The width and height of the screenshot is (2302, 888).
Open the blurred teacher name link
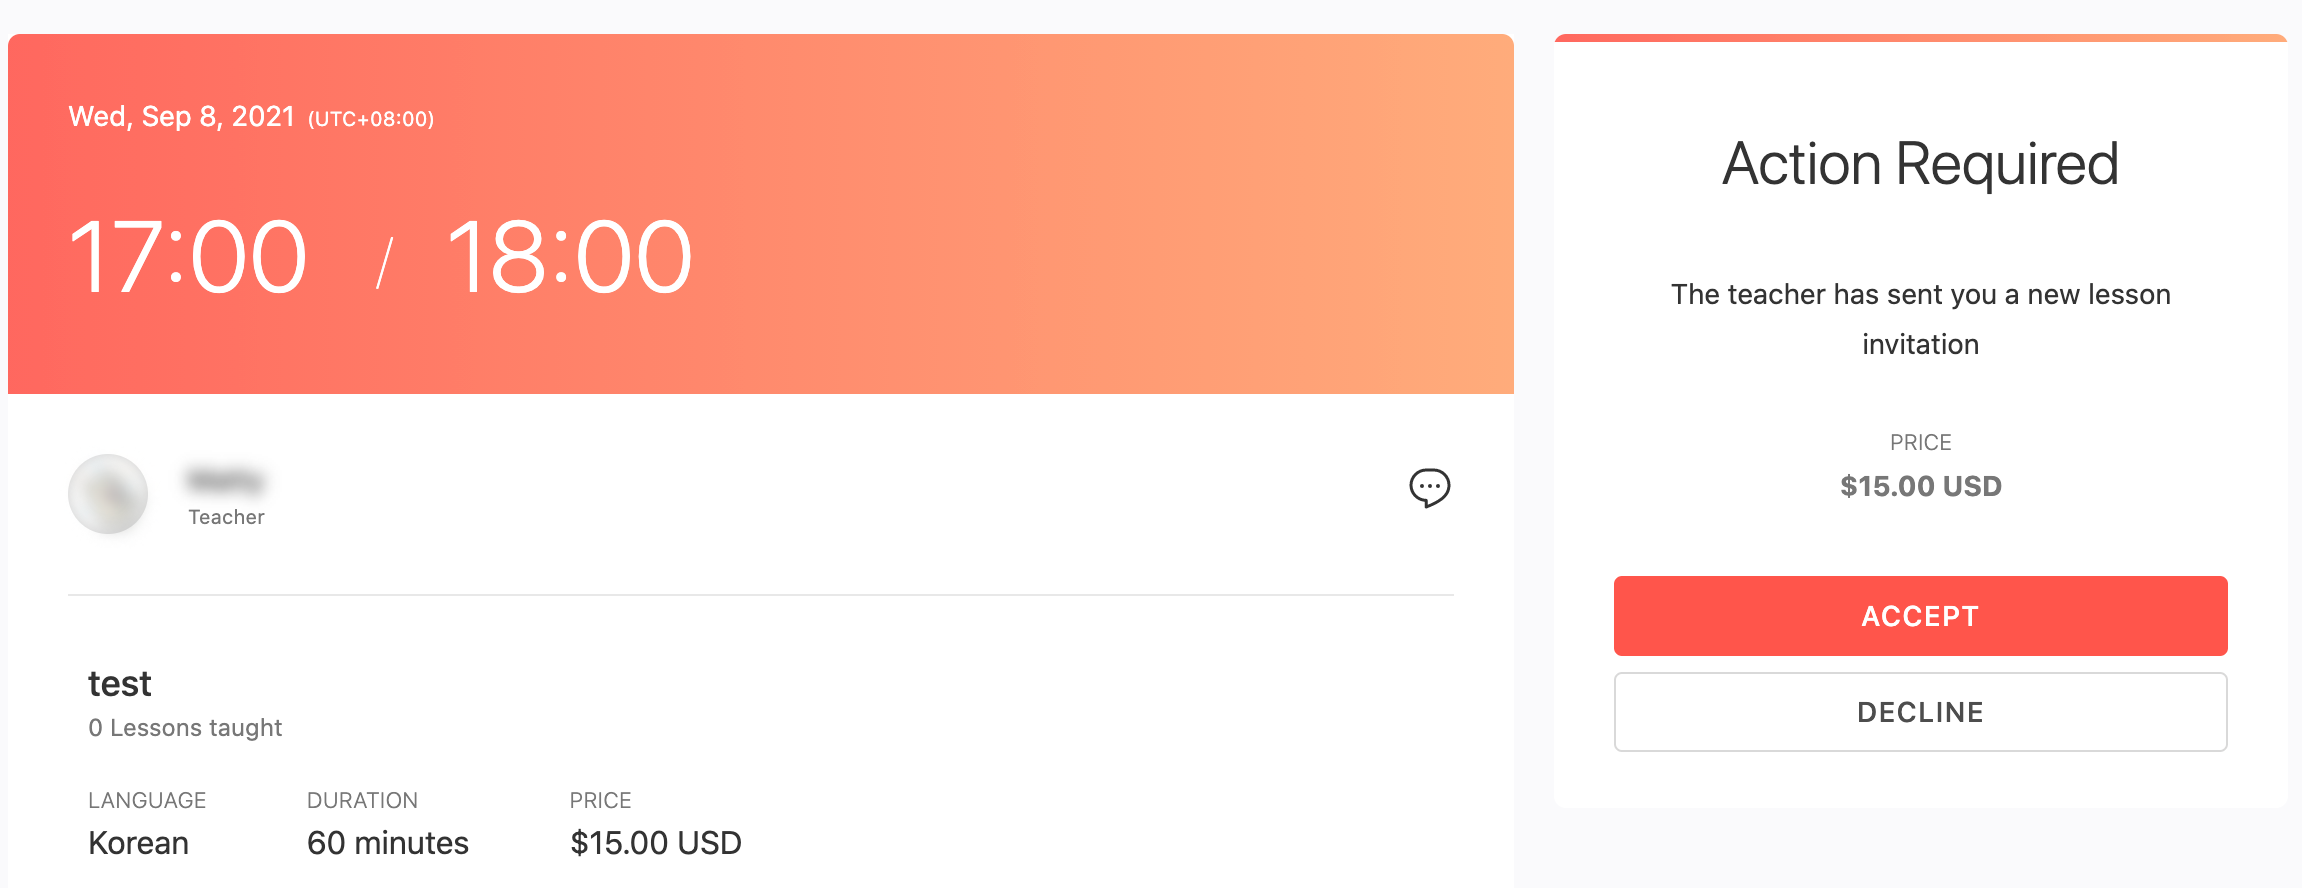coord(226,481)
